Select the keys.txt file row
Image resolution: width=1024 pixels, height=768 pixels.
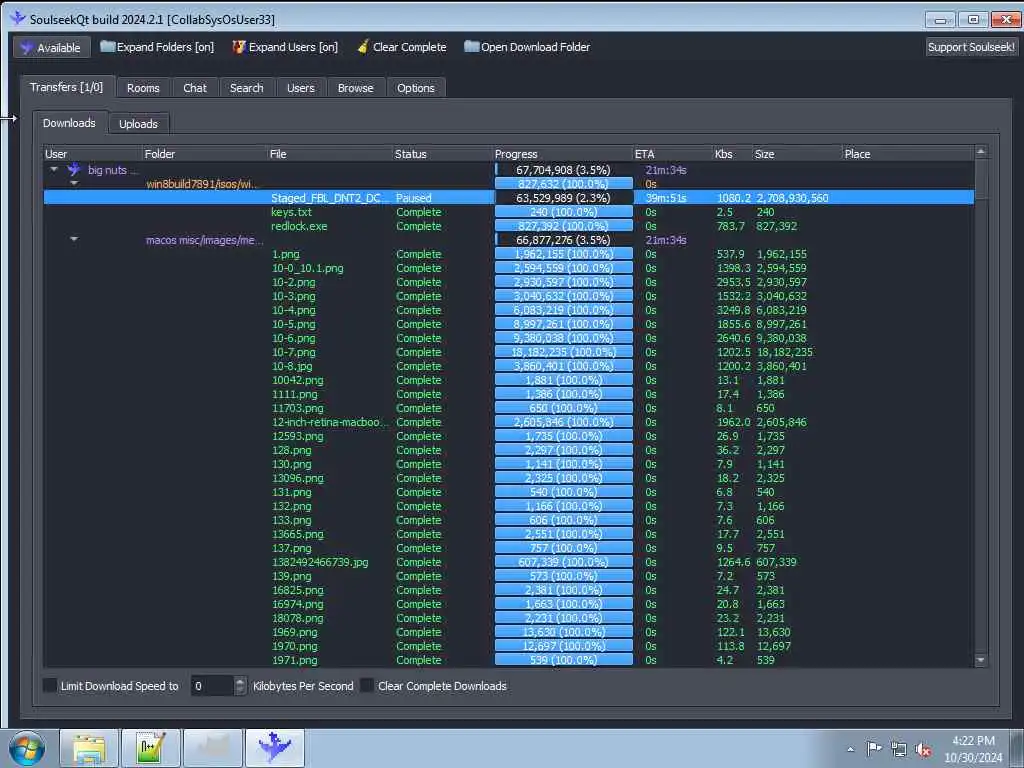(x=508, y=212)
